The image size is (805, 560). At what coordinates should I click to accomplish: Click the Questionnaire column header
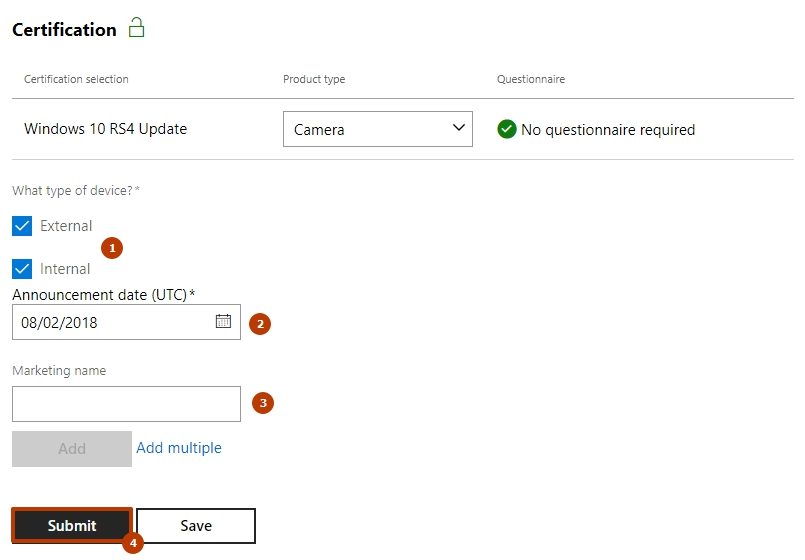531,79
